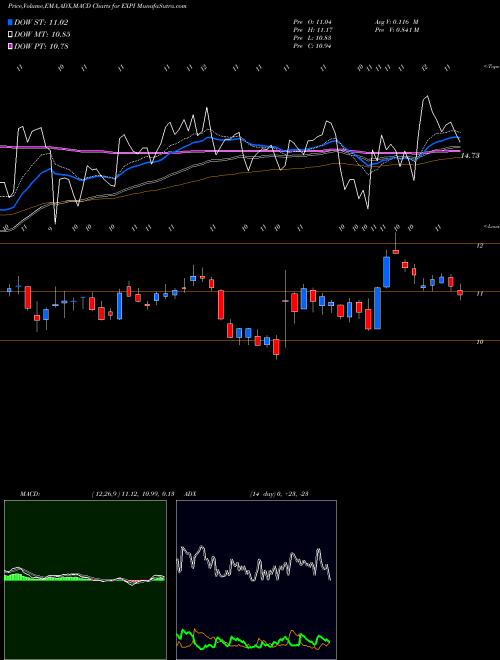
Task: Click the 'ADX' panel heading
Action: 190,494
